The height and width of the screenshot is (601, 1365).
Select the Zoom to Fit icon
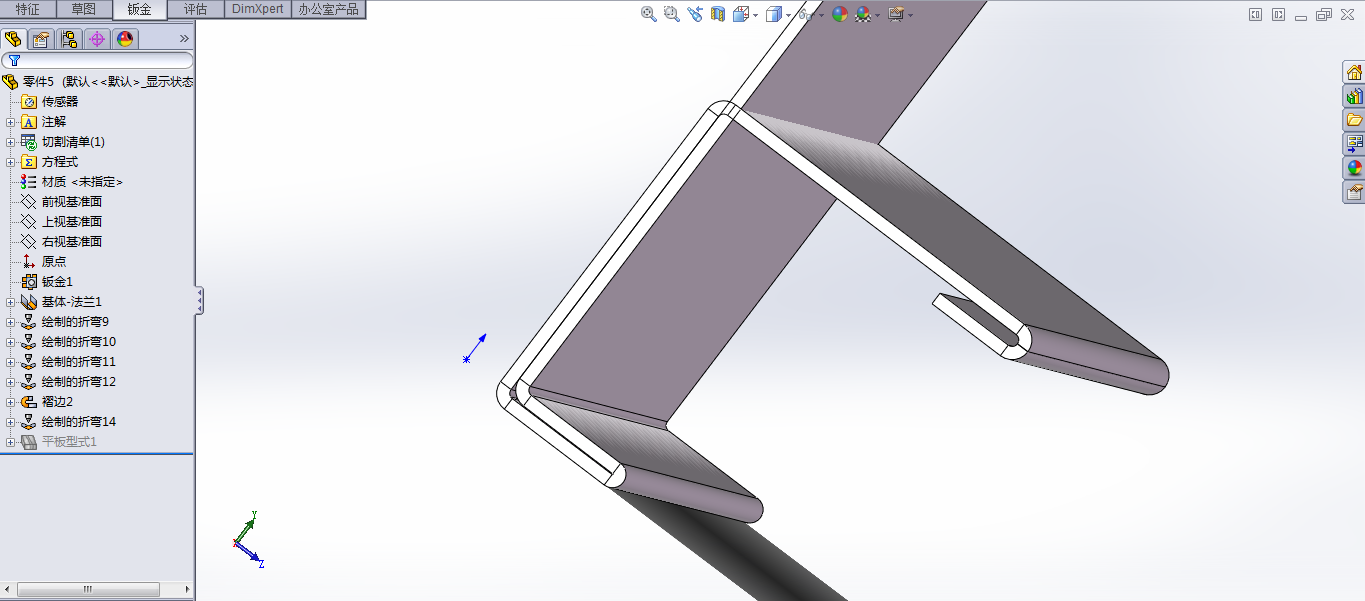click(x=648, y=14)
